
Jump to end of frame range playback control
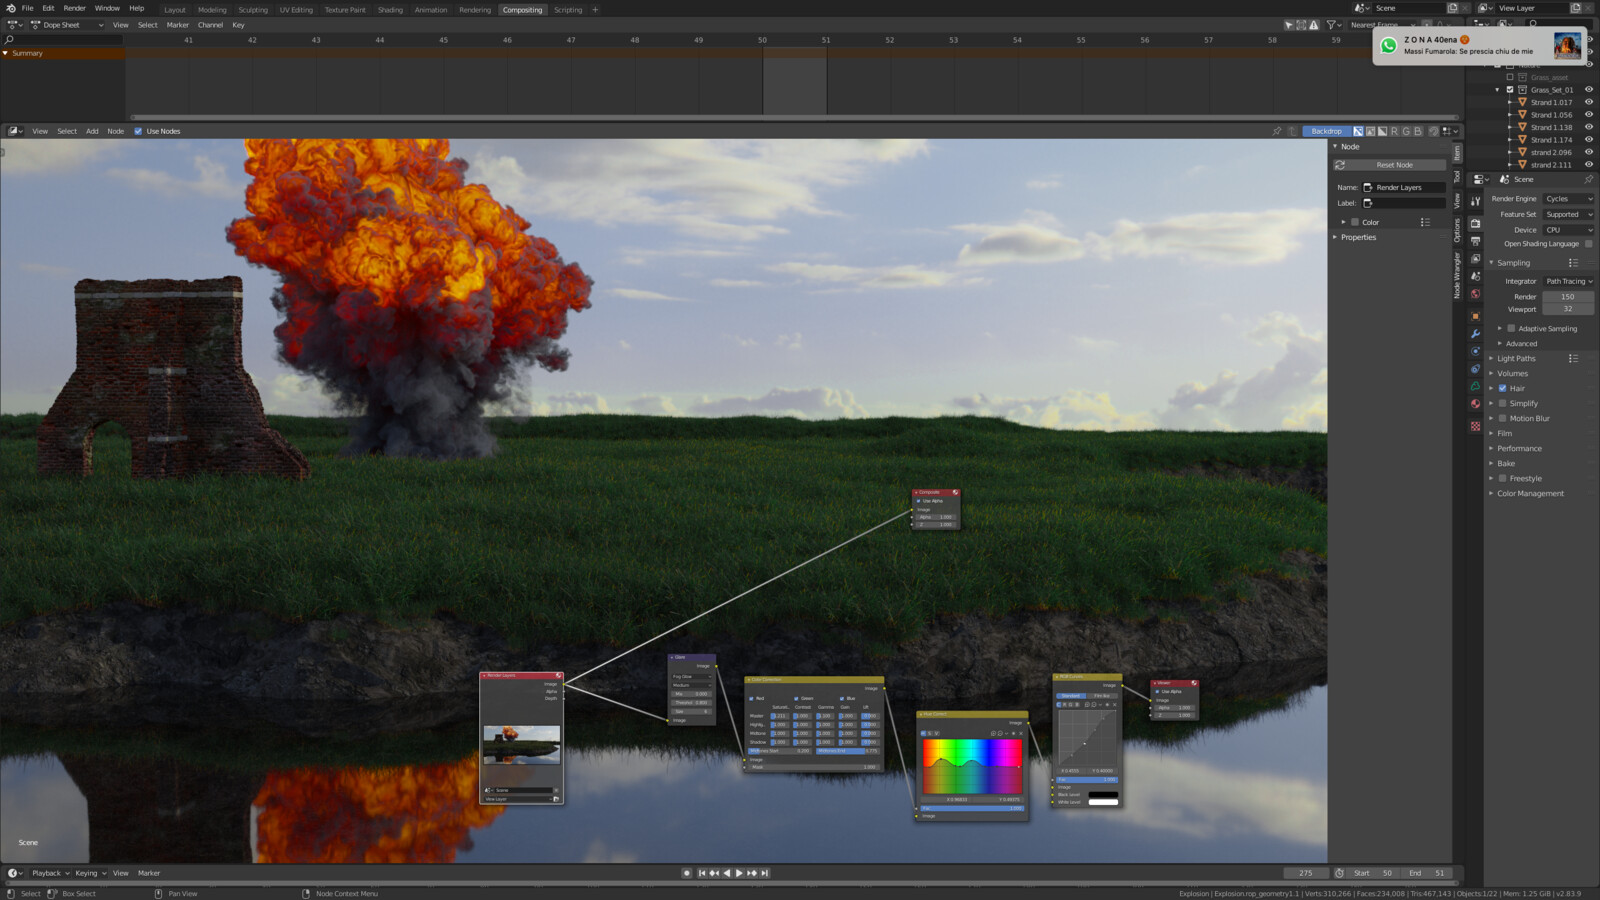tap(763, 873)
